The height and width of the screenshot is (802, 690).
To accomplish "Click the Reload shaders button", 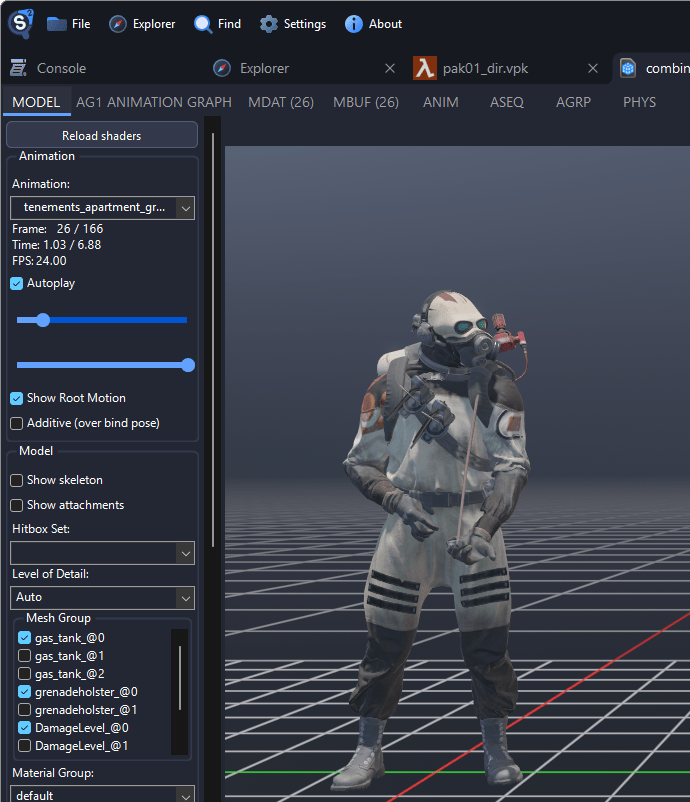I will click(102, 135).
